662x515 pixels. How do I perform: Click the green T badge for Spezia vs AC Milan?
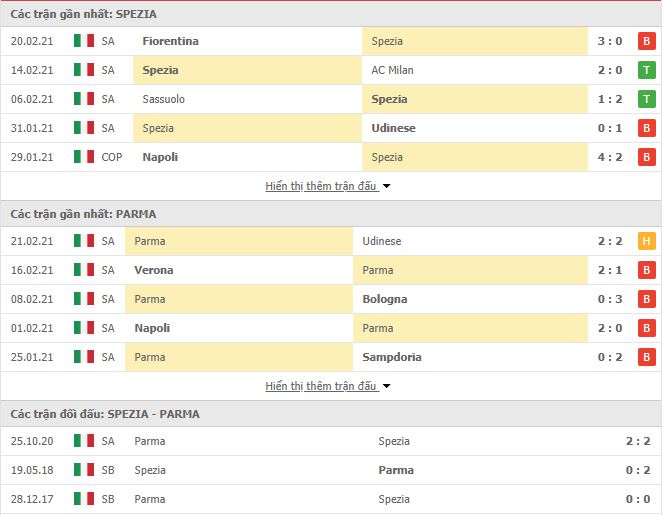pyautogui.click(x=646, y=70)
